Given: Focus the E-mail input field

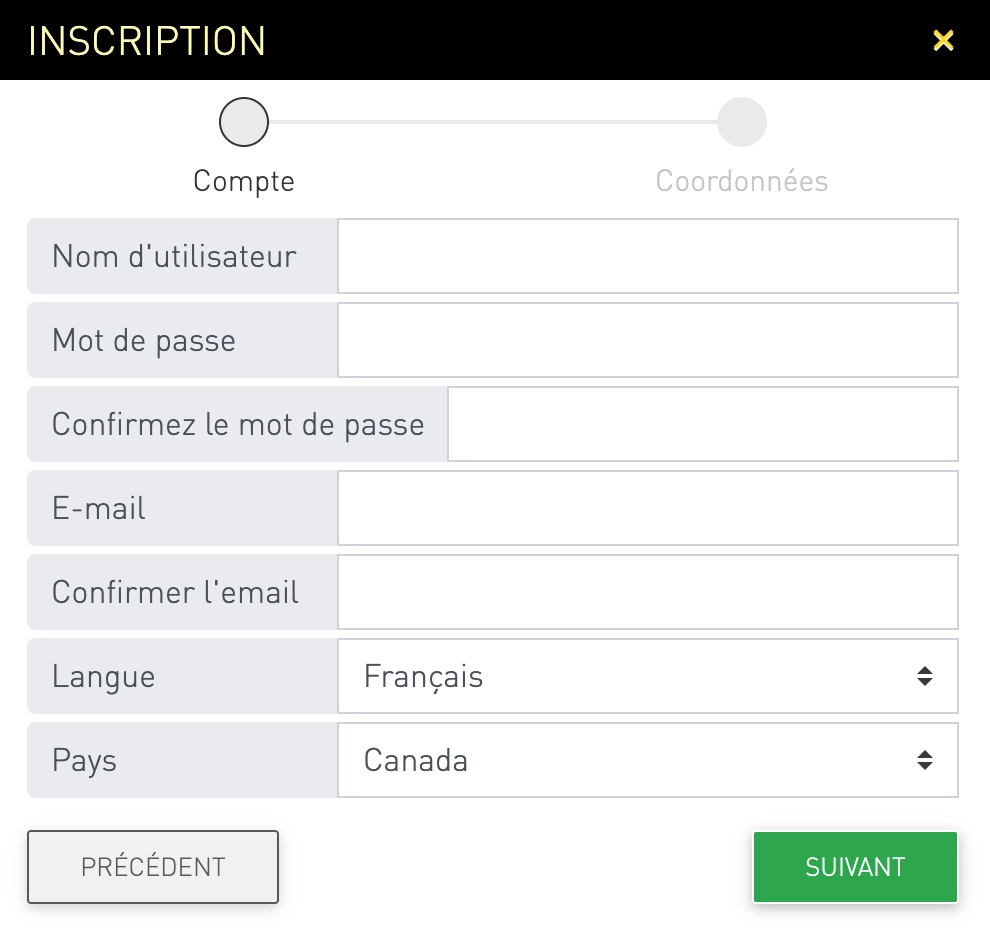Looking at the screenshot, I should coord(648,508).
